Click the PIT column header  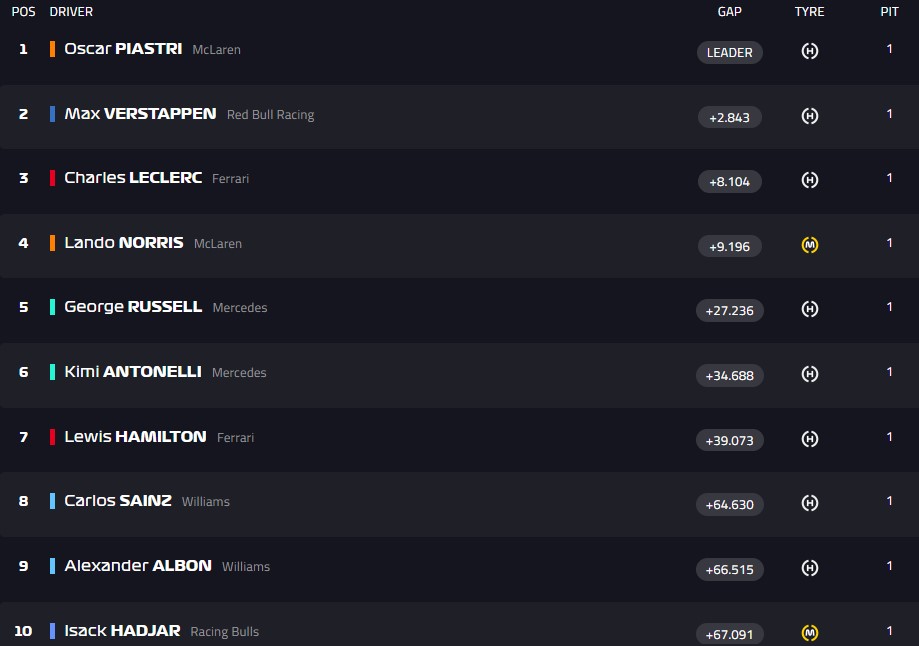click(889, 12)
